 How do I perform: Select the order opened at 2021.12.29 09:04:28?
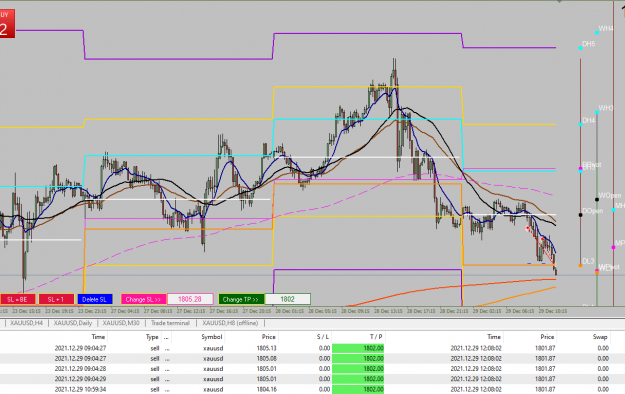pos(312,368)
